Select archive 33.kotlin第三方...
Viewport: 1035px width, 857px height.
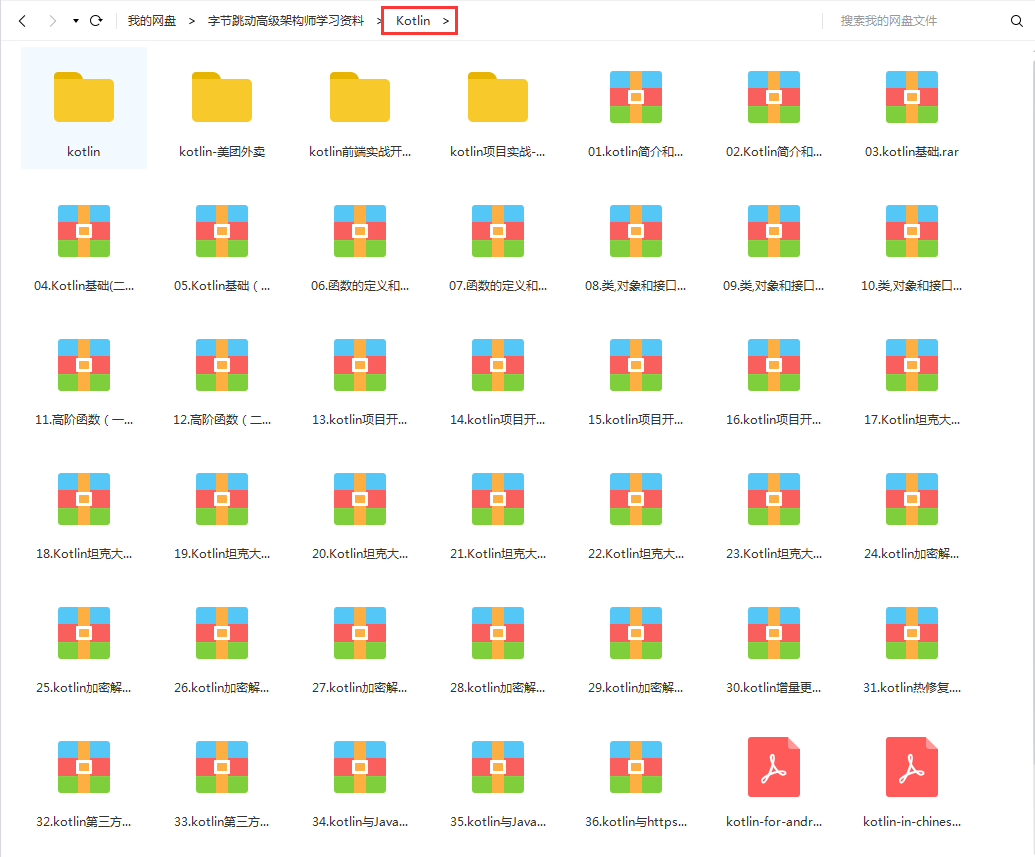[x=222, y=778]
